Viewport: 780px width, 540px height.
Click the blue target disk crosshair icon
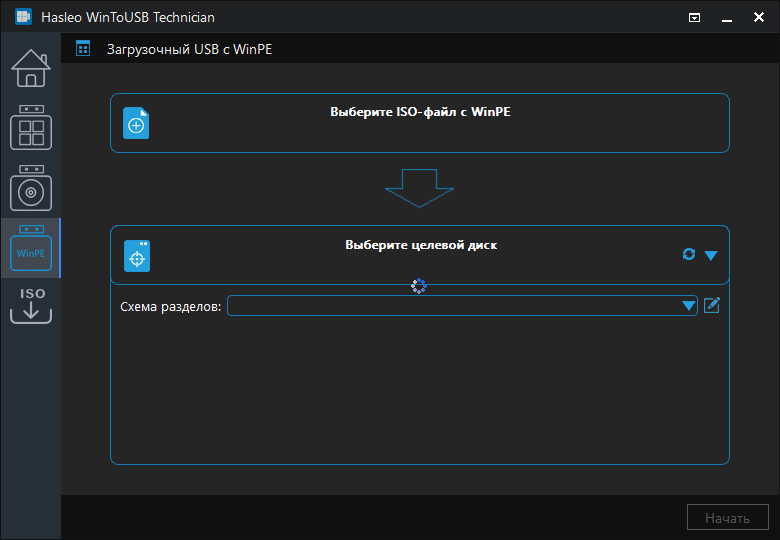(x=136, y=256)
